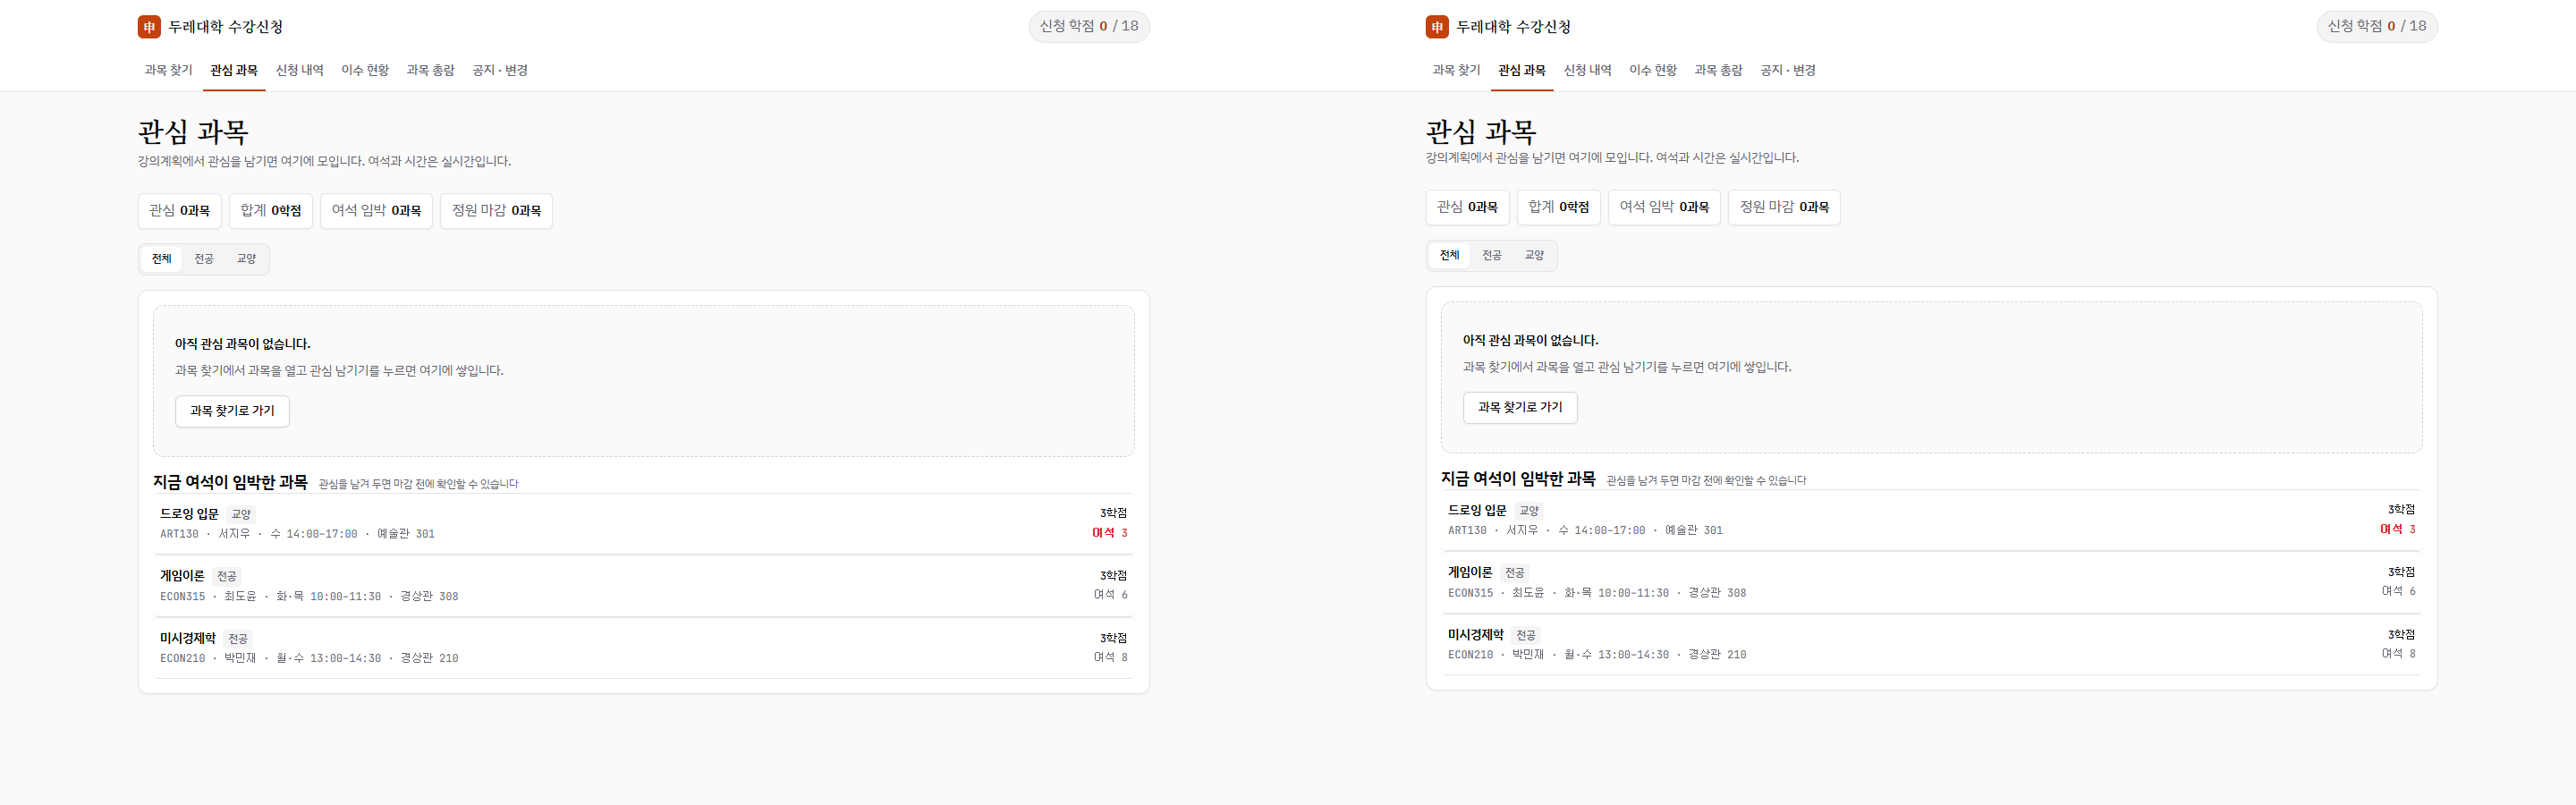
Task: Open 게임이론 course row in right pane
Action: pyautogui.click(x=1932, y=582)
